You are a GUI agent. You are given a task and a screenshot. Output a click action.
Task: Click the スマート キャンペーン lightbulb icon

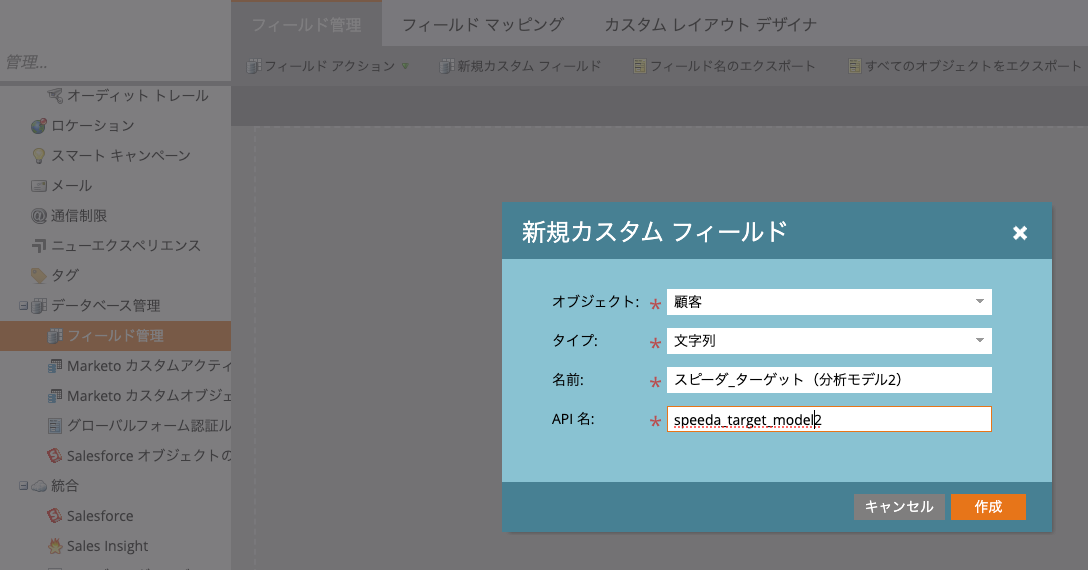[39, 156]
